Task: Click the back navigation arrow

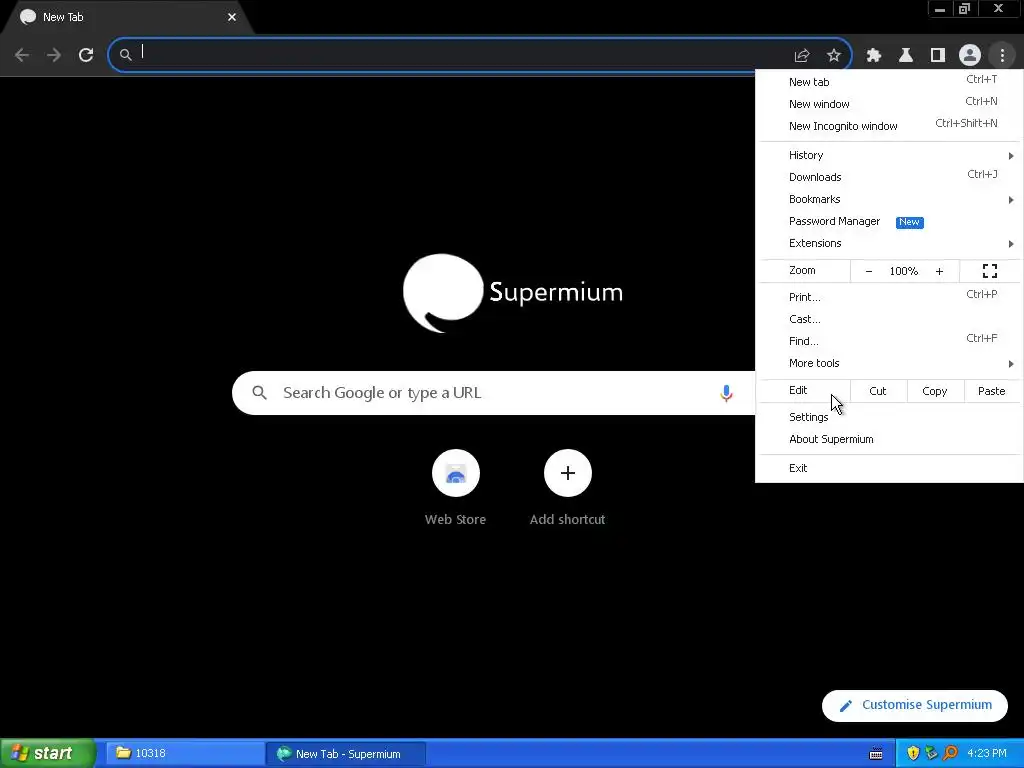Action: 22,55
